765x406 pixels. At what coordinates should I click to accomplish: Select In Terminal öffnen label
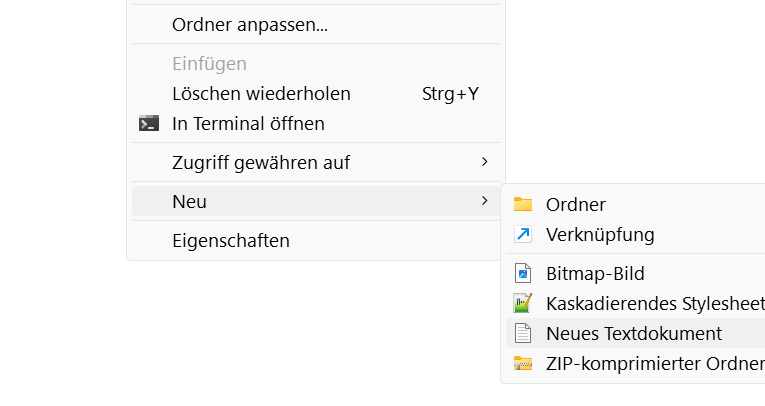(x=248, y=124)
